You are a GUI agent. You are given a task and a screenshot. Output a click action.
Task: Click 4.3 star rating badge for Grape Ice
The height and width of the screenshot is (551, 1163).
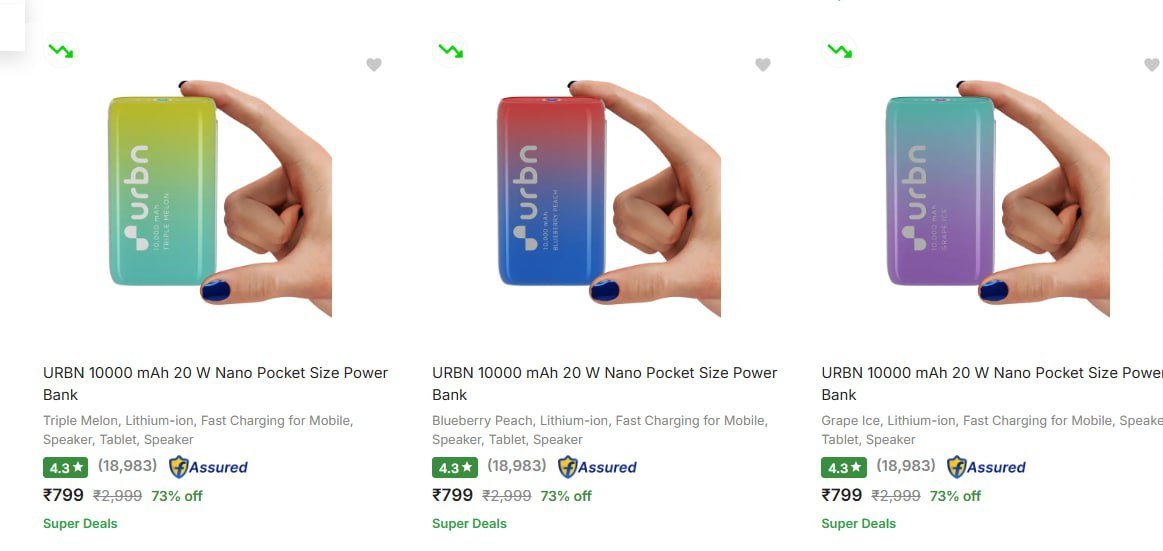[843, 467]
